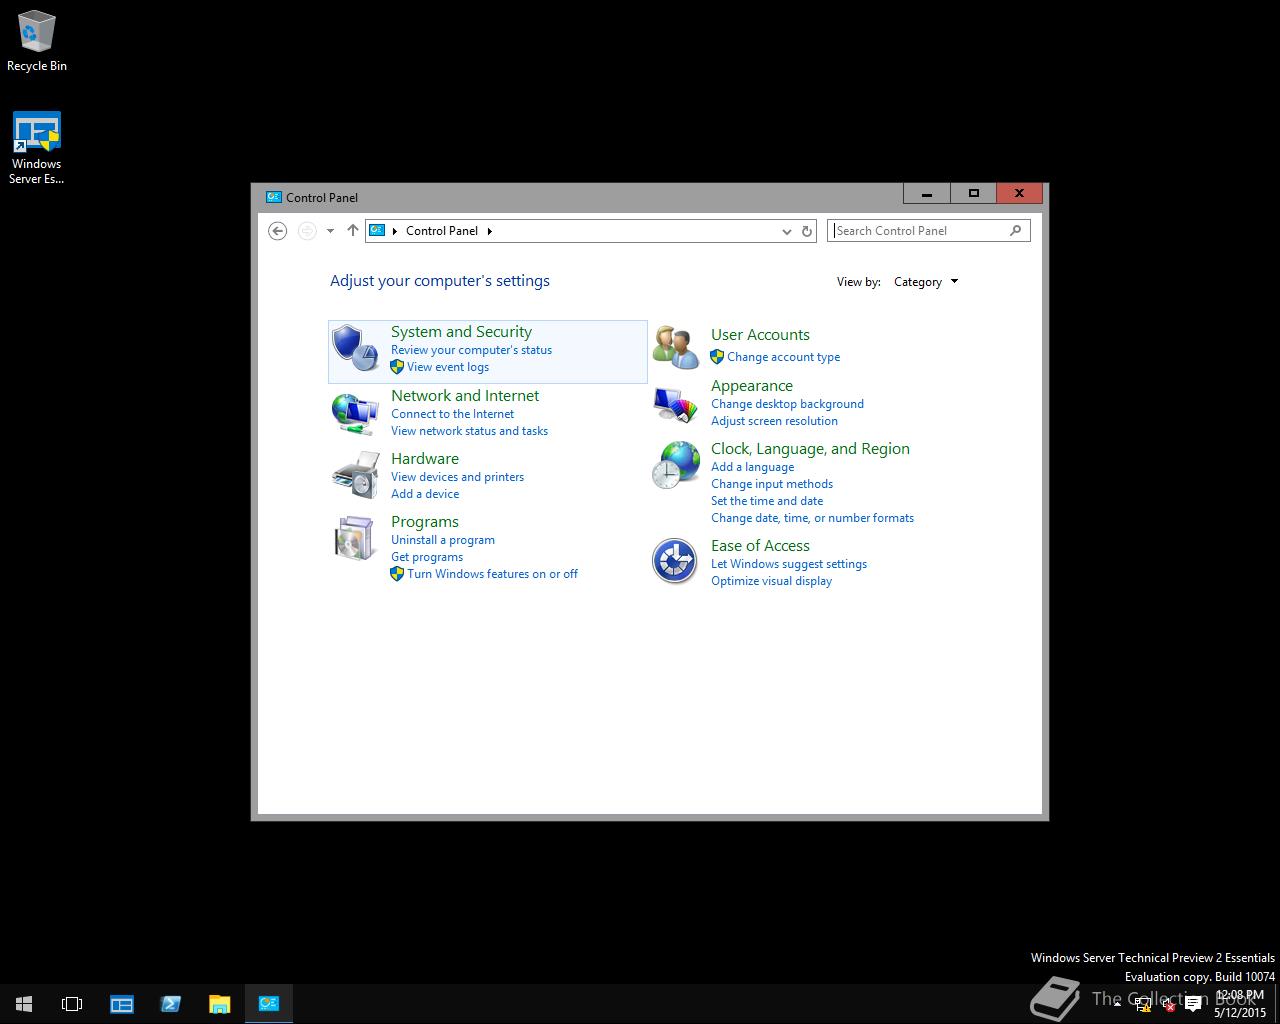Open Clock, Language, and Region category

[810, 449]
